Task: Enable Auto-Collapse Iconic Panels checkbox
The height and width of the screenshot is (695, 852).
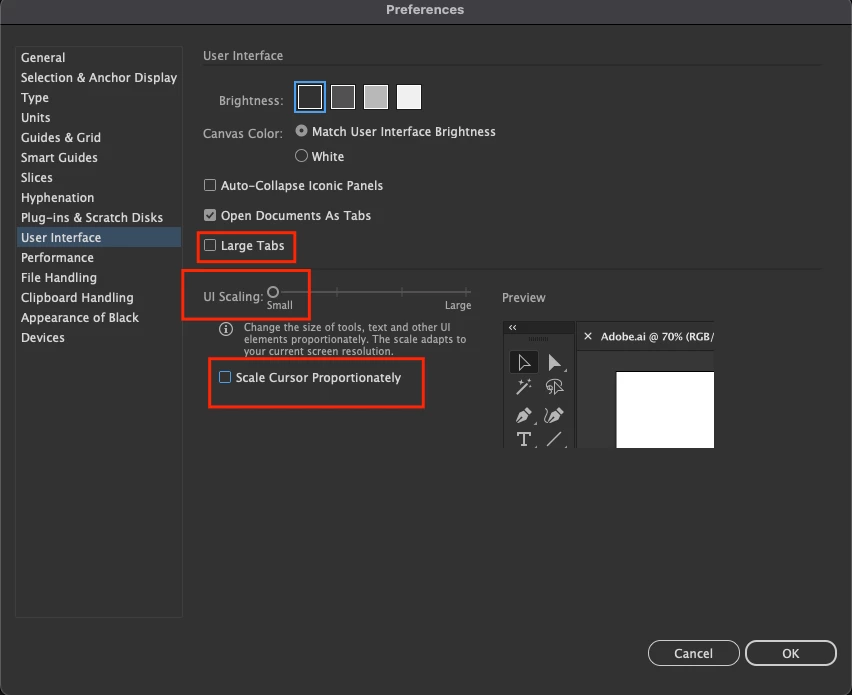Action: (x=210, y=185)
